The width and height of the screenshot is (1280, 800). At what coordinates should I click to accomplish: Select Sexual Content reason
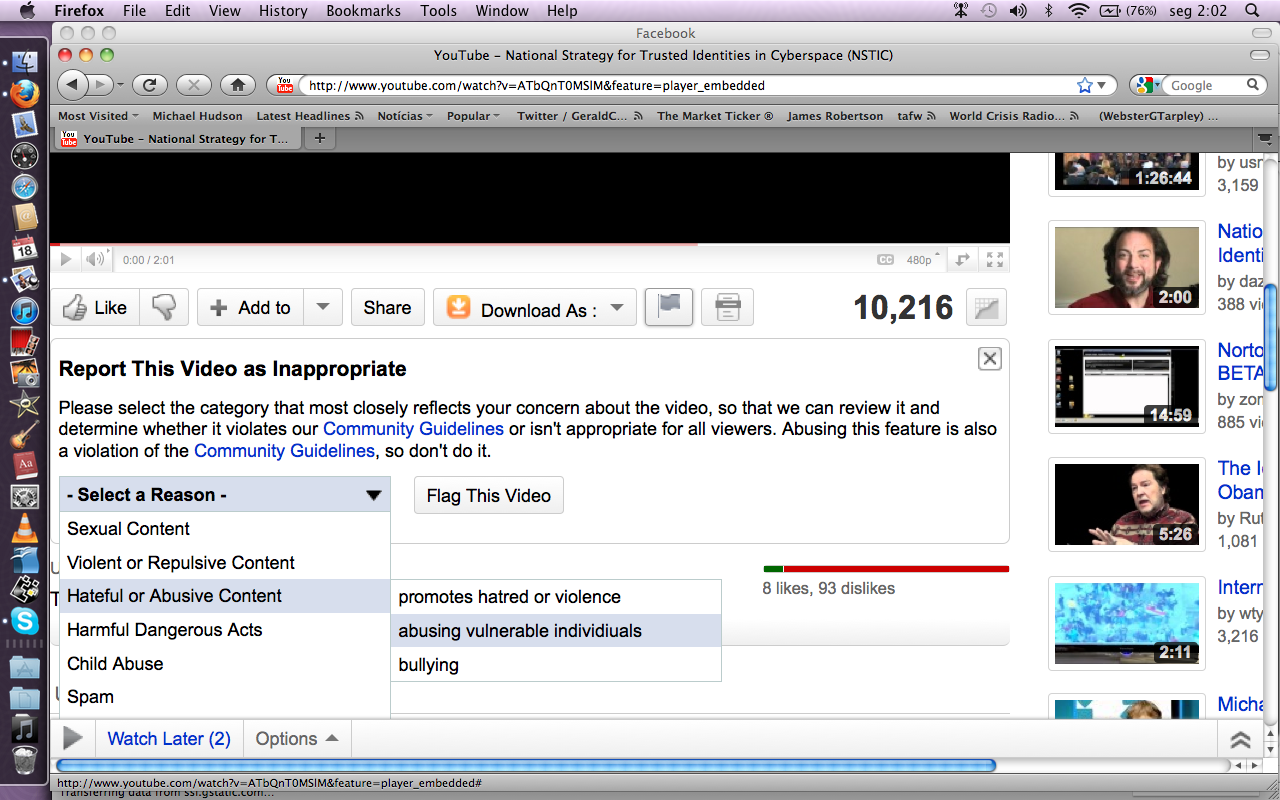[x=225, y=529]
